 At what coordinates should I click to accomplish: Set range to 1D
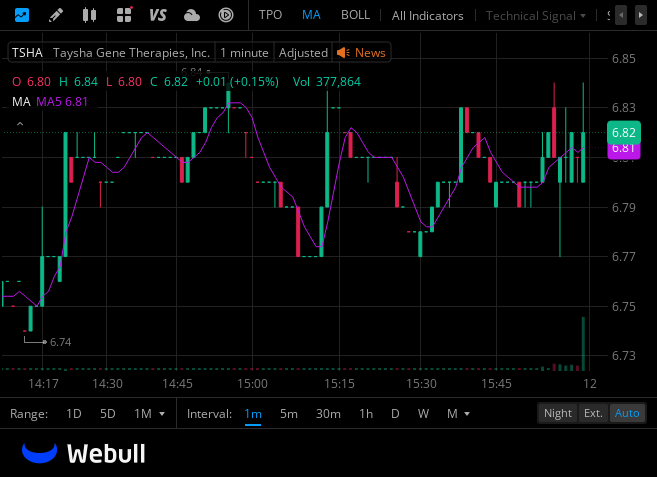pyautogui.click(x=74, y=414)
